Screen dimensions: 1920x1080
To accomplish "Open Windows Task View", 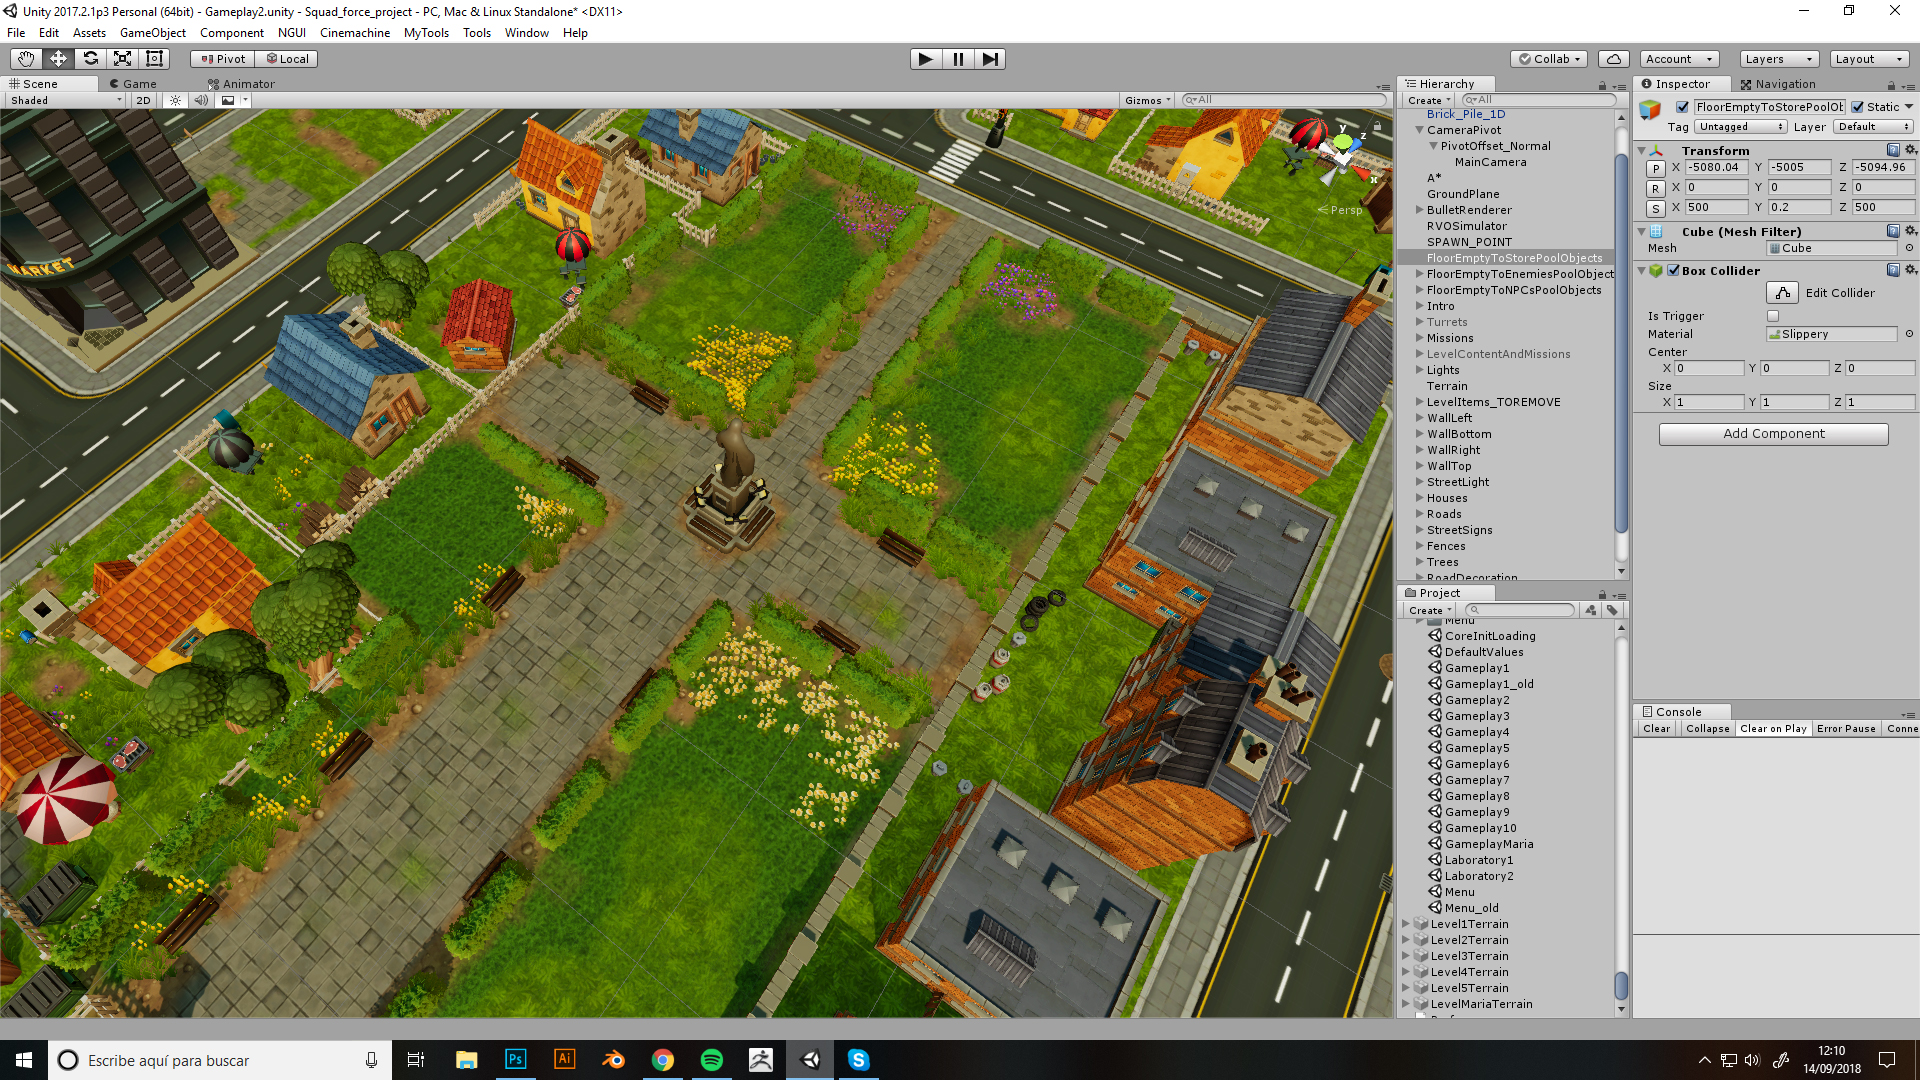I will [x=416, y=1060].
